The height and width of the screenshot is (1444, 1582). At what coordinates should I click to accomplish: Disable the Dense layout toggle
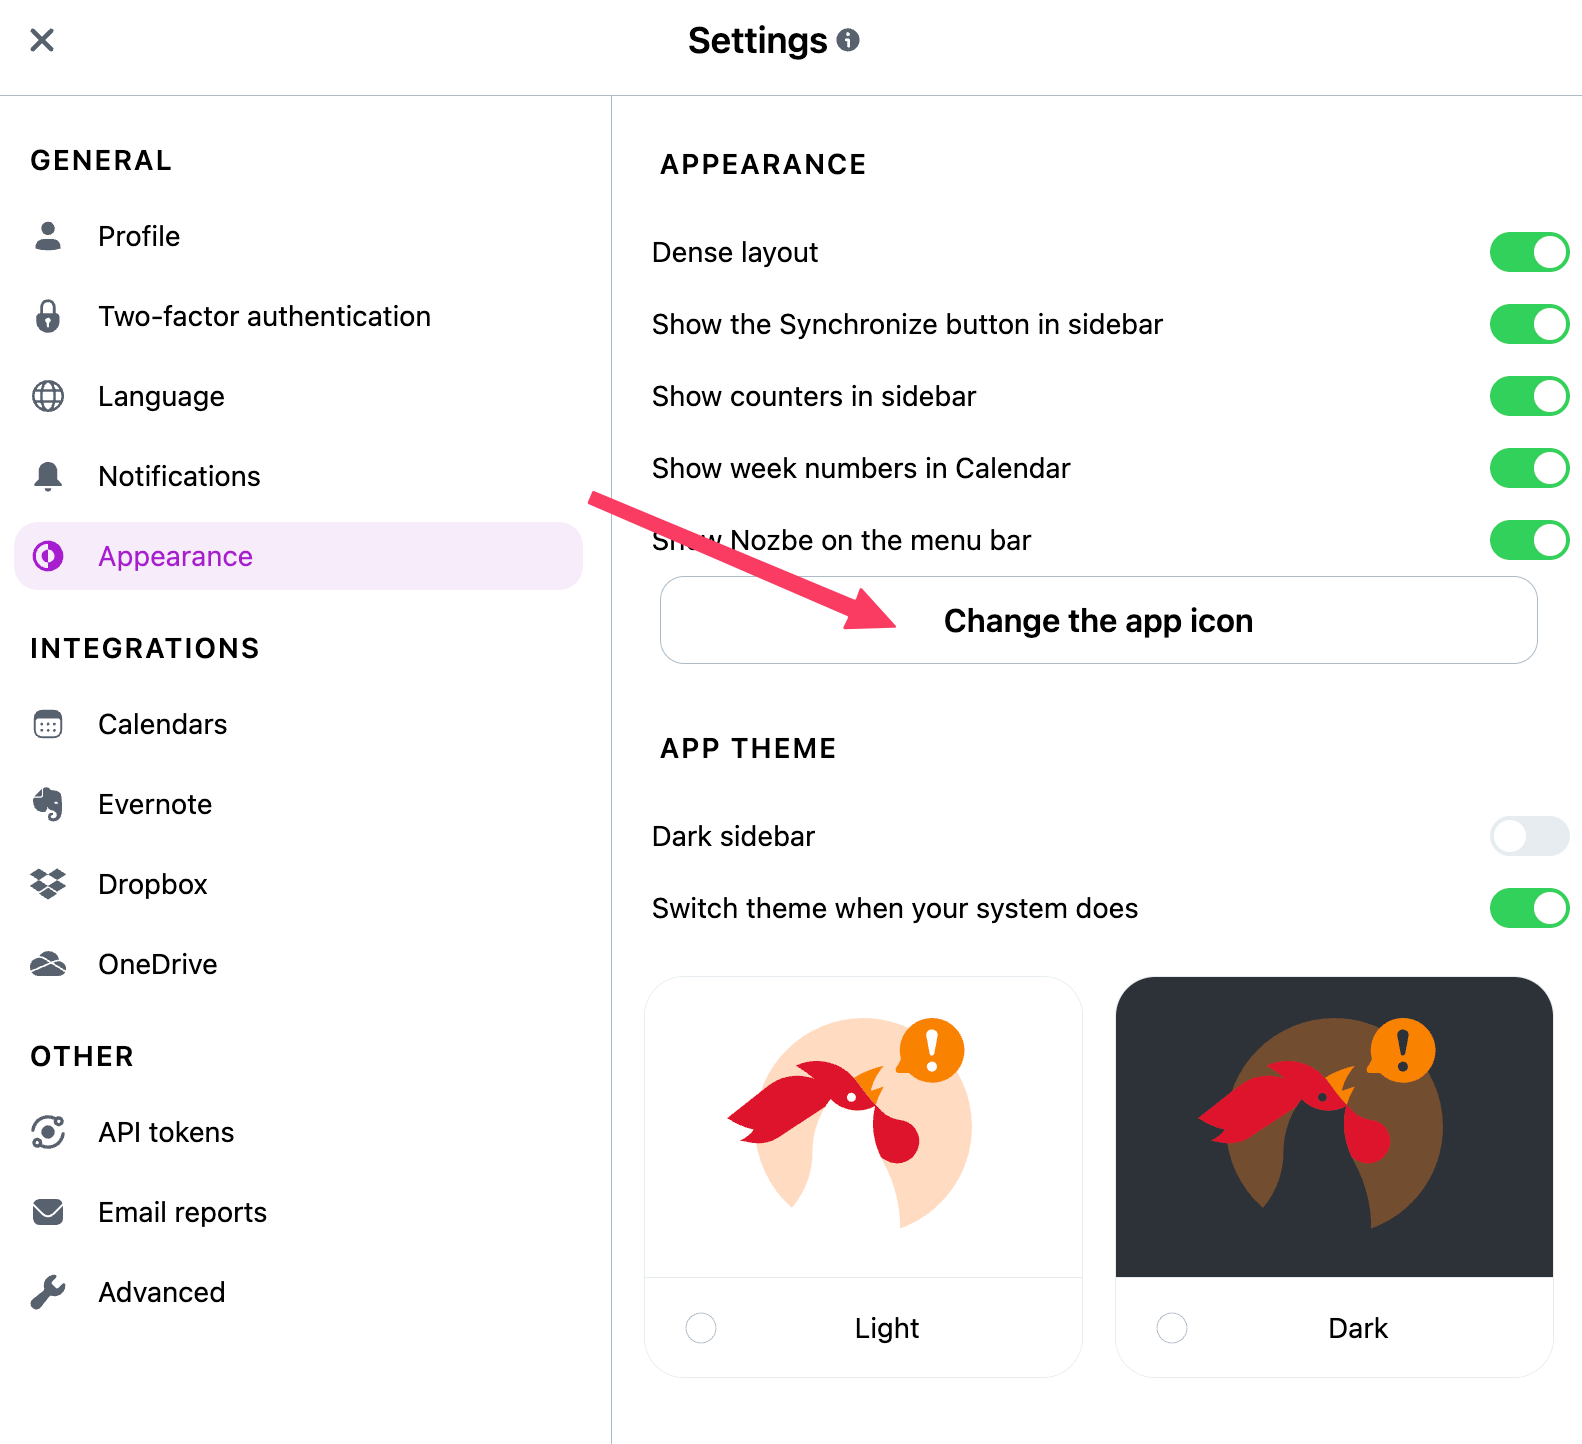[1529, 252]
